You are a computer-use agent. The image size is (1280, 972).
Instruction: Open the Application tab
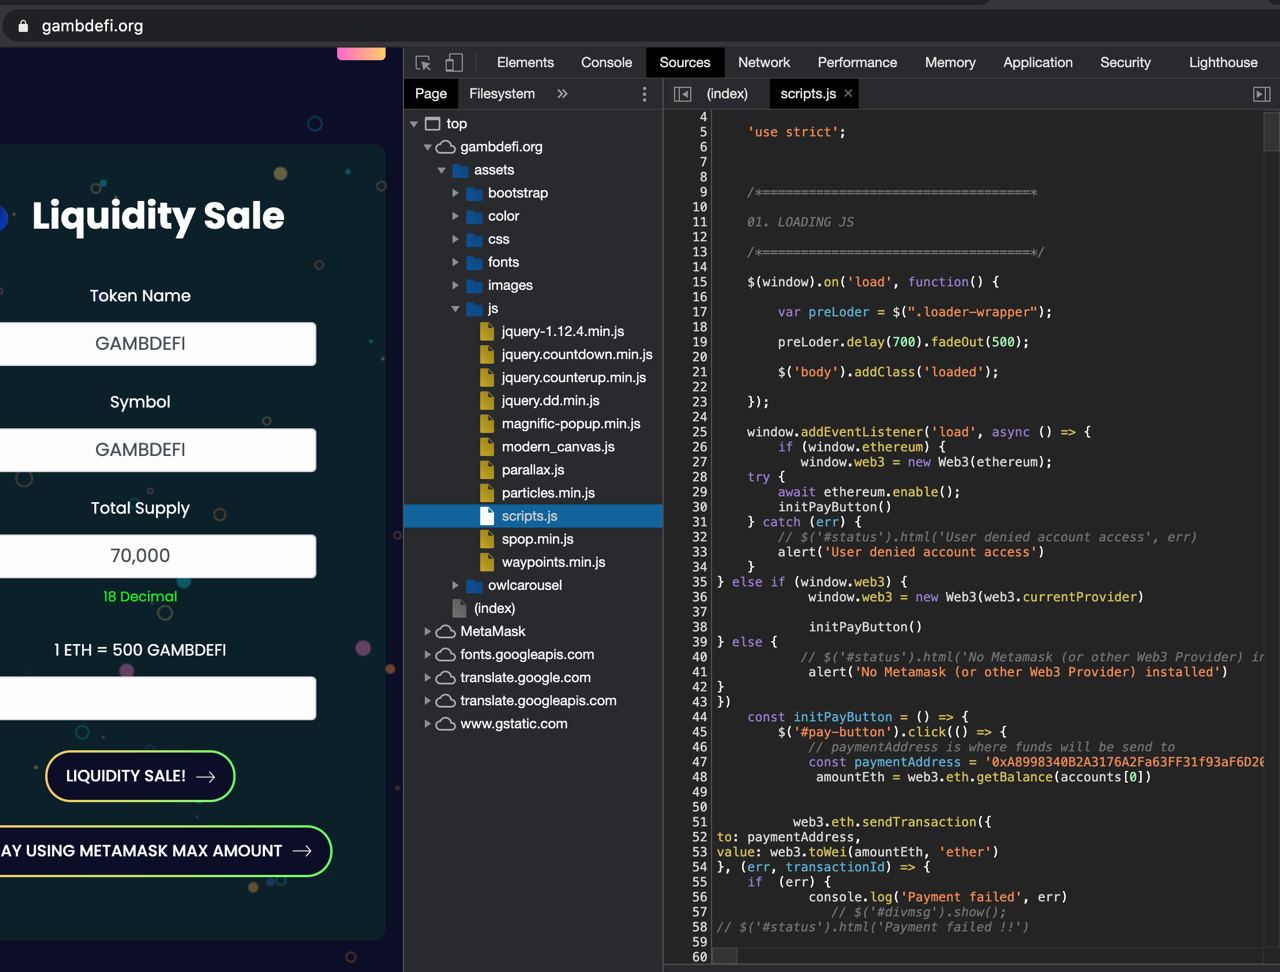pos(1038,62)
